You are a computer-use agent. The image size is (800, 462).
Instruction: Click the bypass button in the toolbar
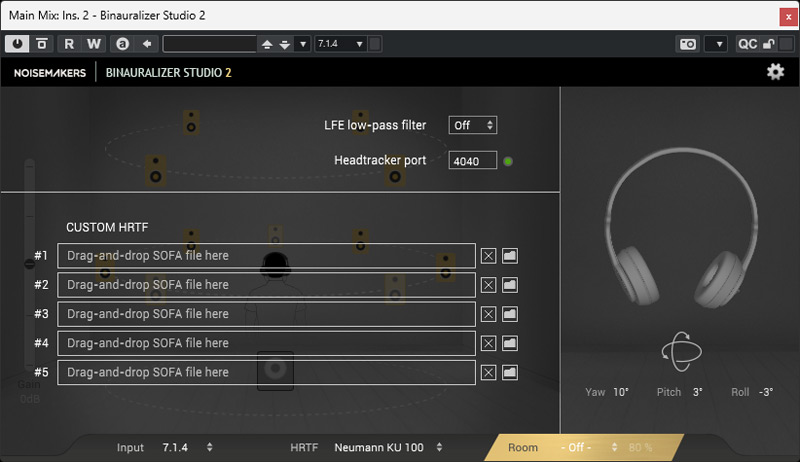pos(42,44)
